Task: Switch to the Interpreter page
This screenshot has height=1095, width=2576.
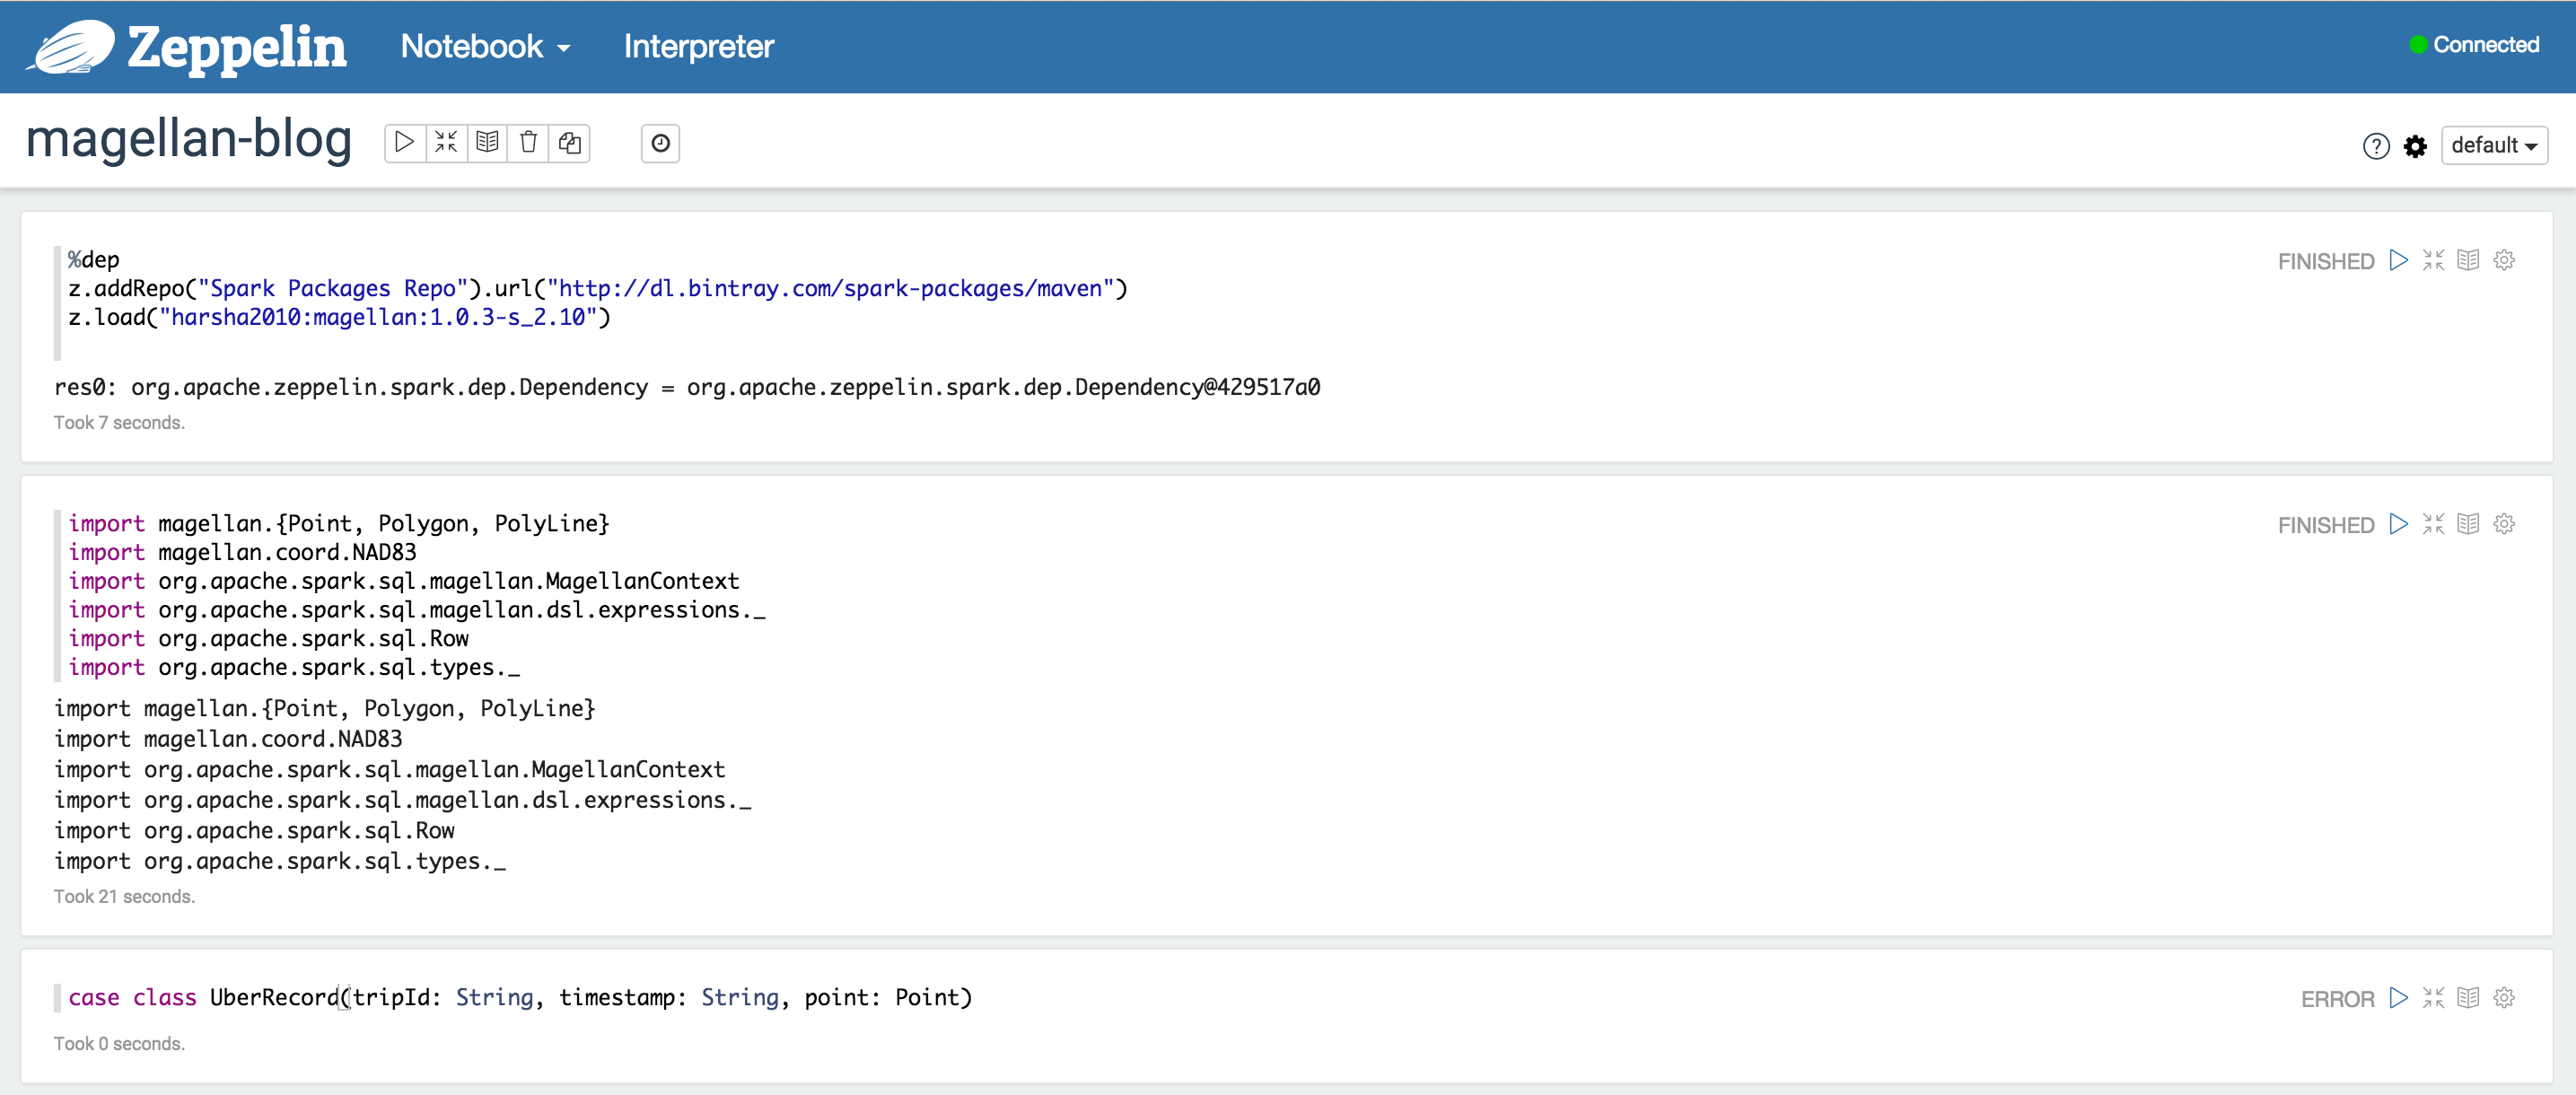Action: [698, 46]
